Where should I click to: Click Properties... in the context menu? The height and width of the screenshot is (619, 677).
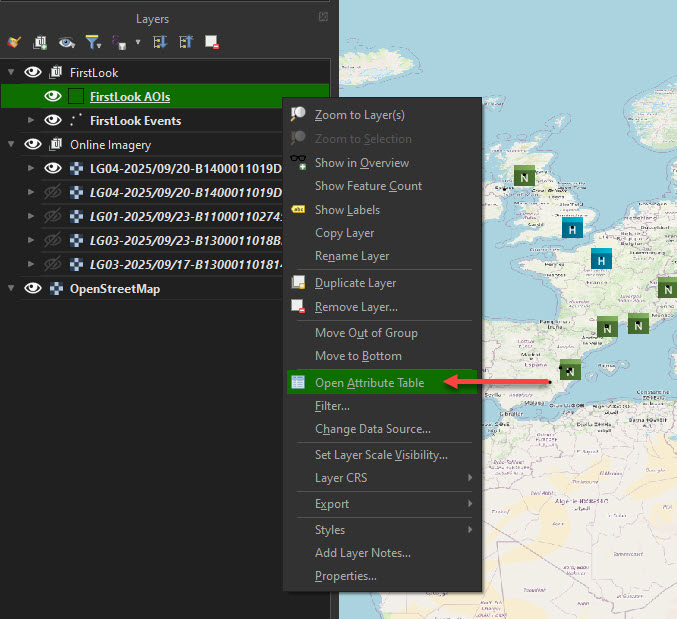pos(345,576)
